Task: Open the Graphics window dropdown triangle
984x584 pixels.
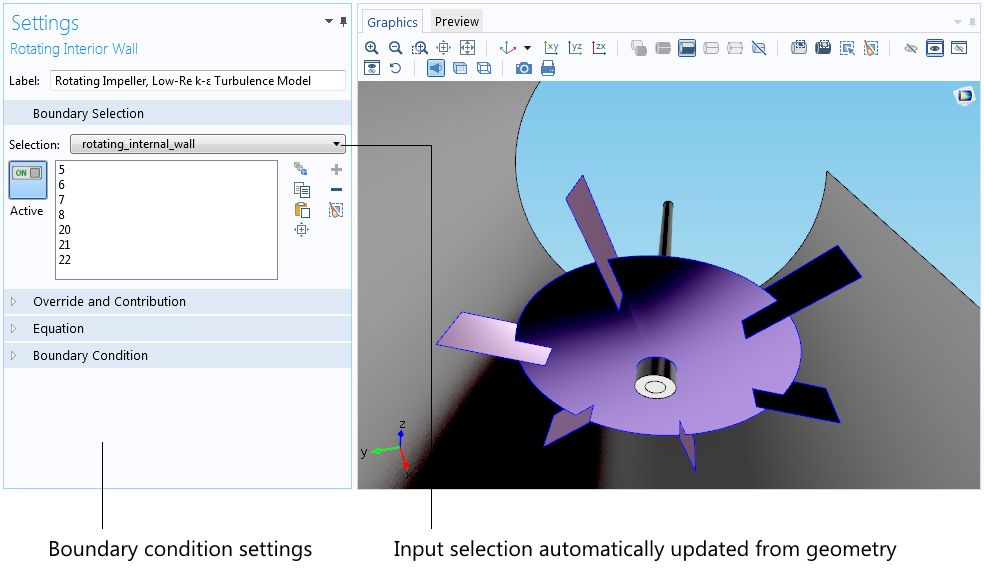Action: click(x=958, y=22)
